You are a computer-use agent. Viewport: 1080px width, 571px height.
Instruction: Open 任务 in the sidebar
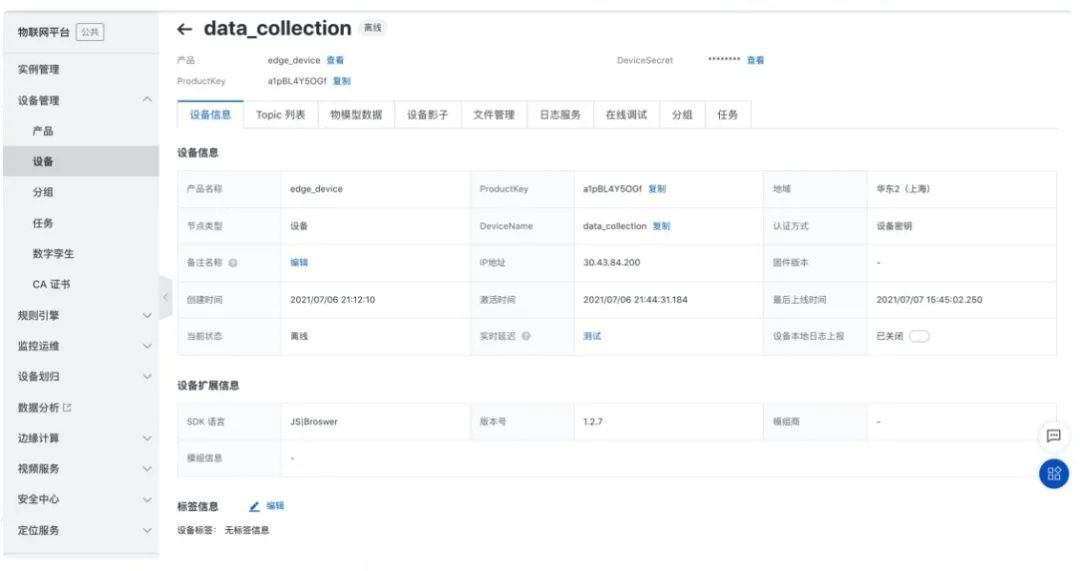(43, 223)
